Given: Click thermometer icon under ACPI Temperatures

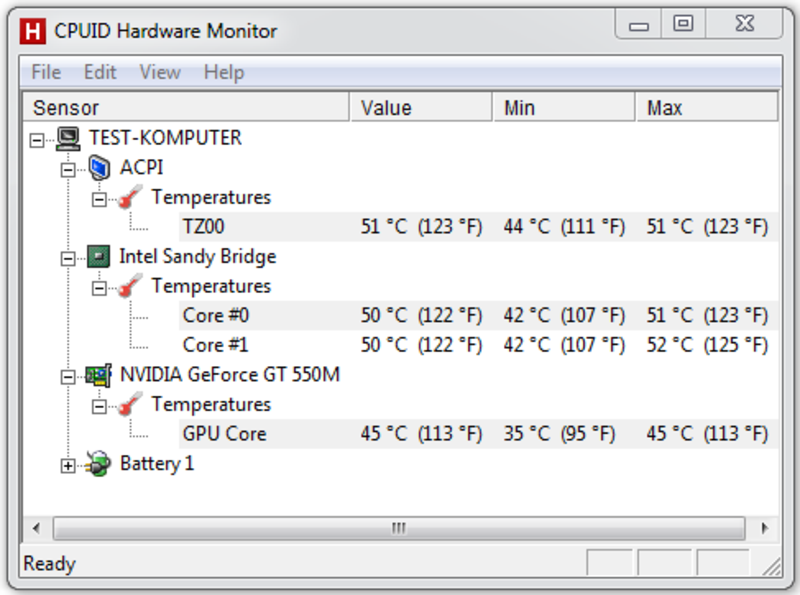Looking at the screenshot, I should [130, 197].
